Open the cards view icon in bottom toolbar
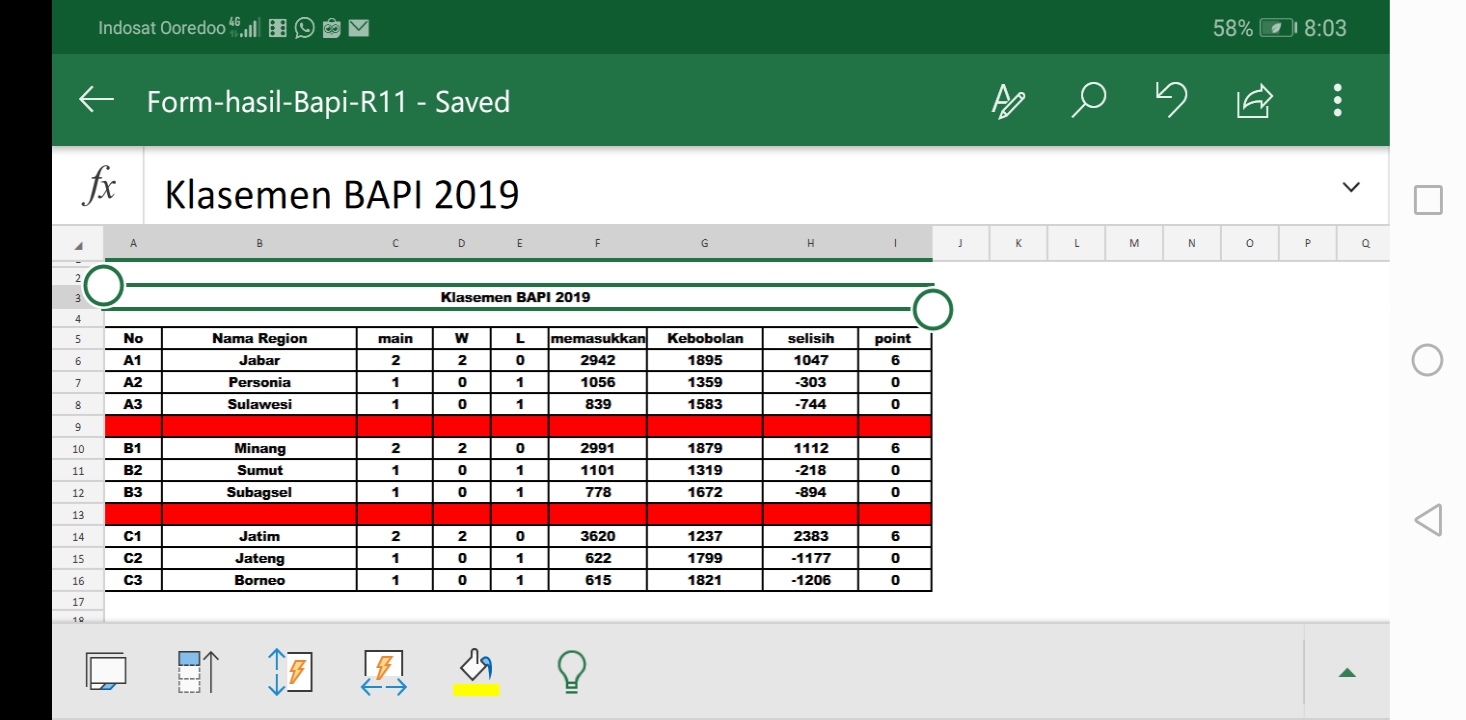 (106, 671)
